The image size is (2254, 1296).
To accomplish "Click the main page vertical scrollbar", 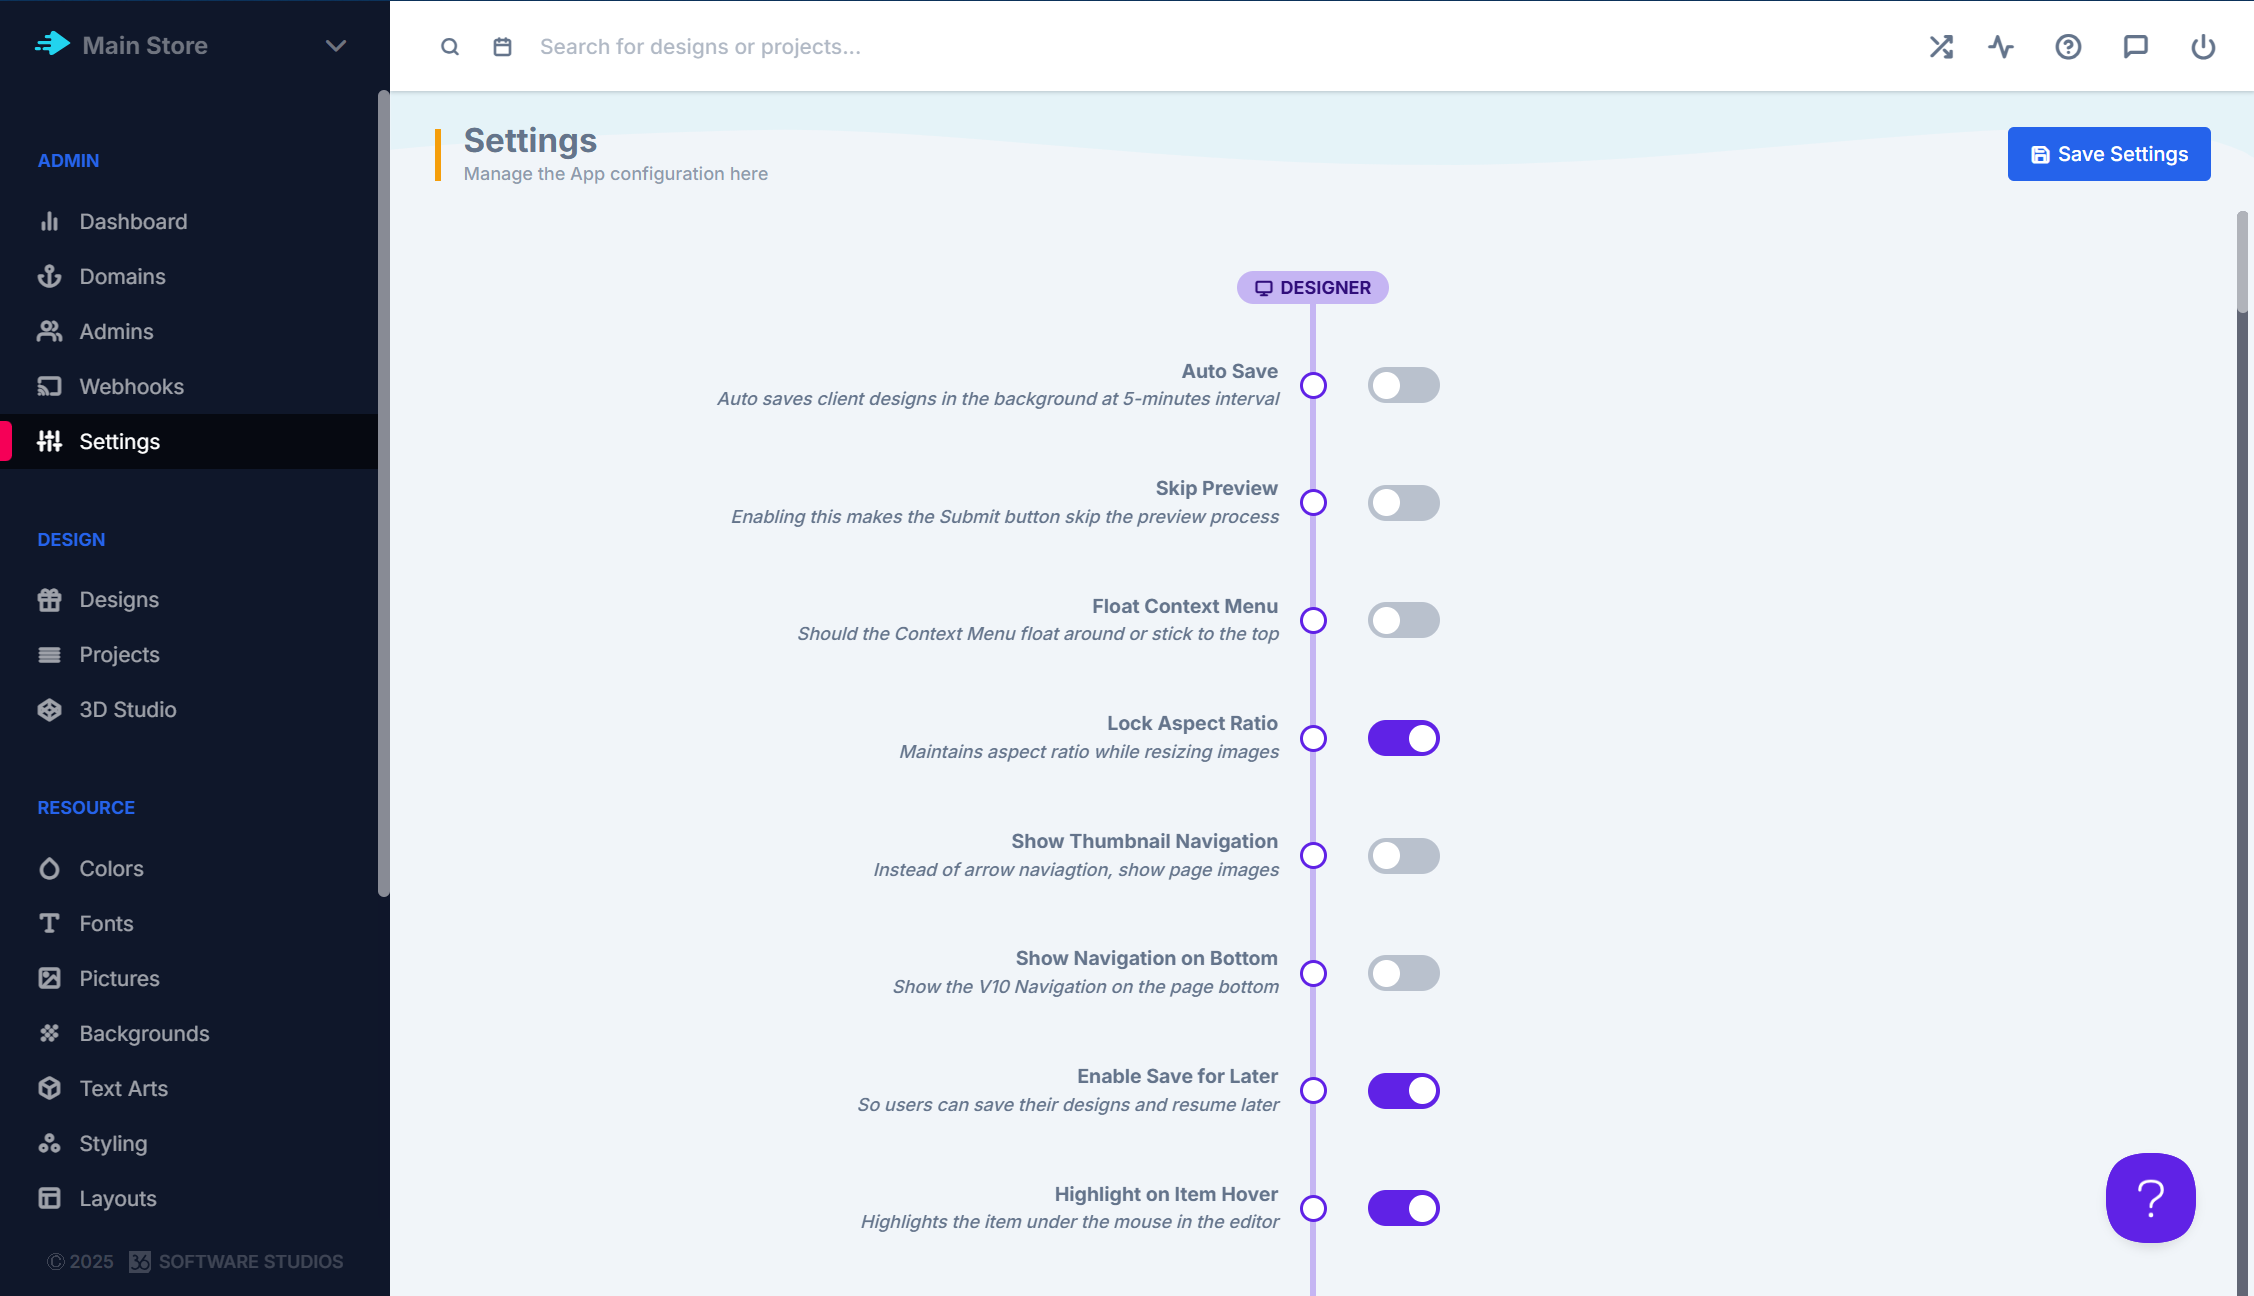I will [2243, 262].
